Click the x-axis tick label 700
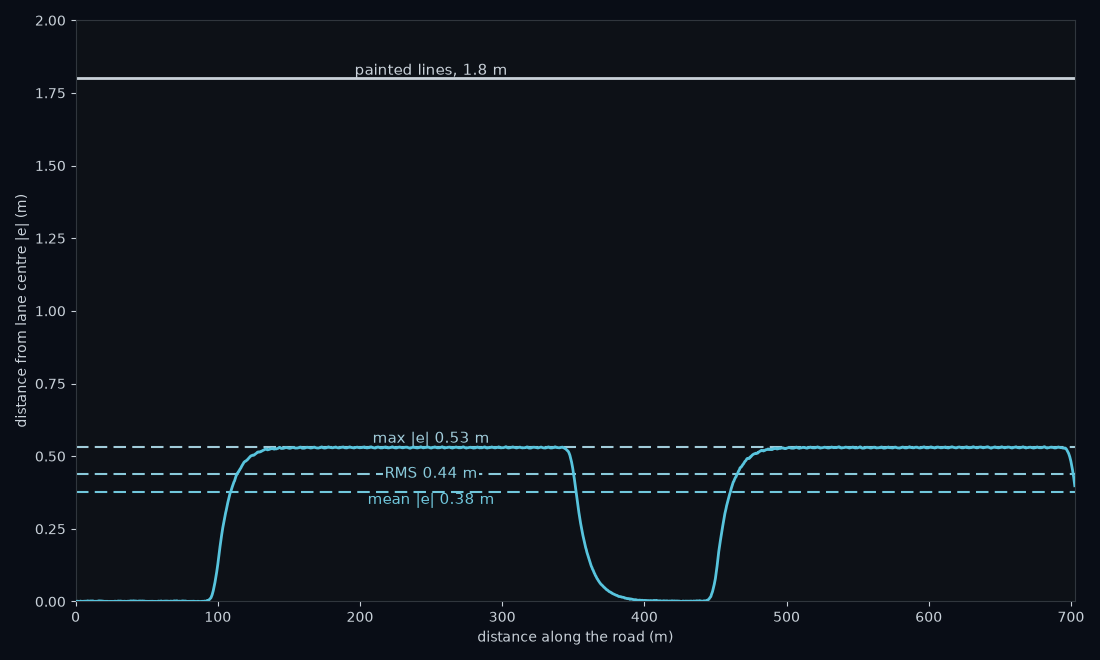Screen dimensions: 1100x660 coord(1071,617)
